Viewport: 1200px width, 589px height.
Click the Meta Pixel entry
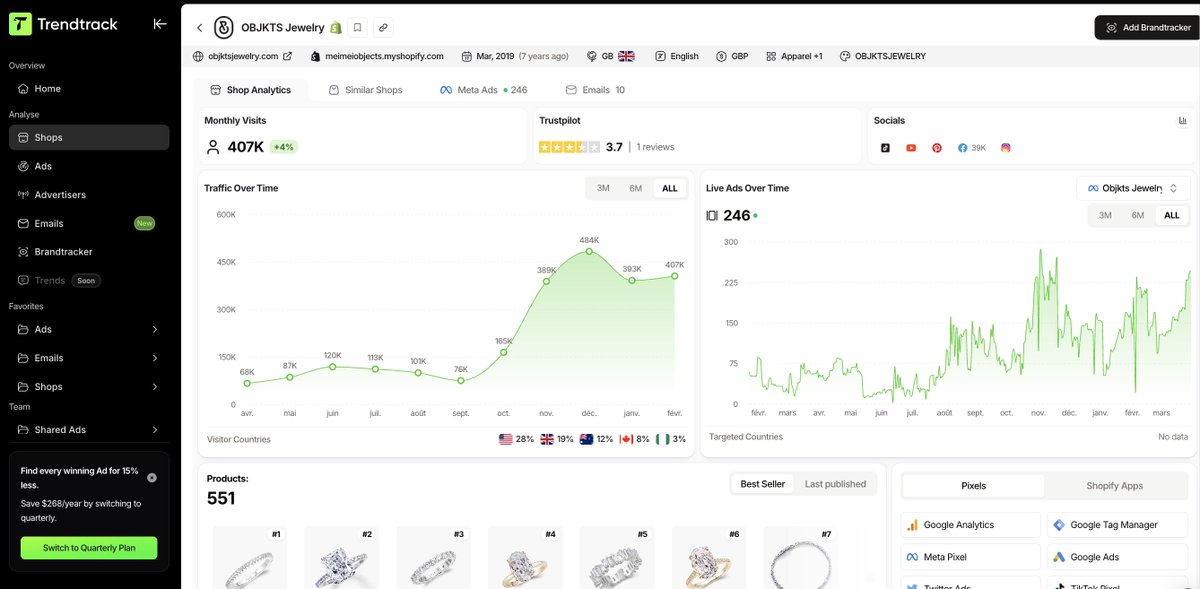click(x=971, y=557)
